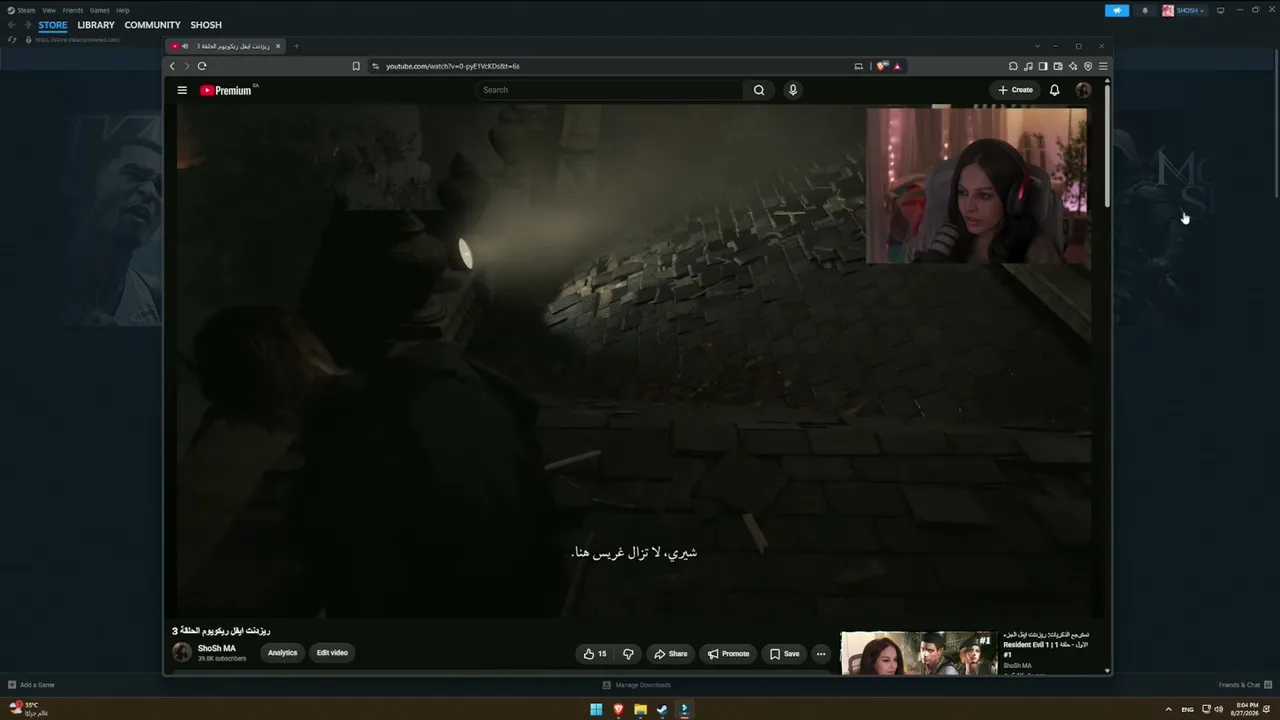This screenshot has height=720, width=1280.
Task: Switch the ENG input language indicator
Action: click(x=1187, y=710)
